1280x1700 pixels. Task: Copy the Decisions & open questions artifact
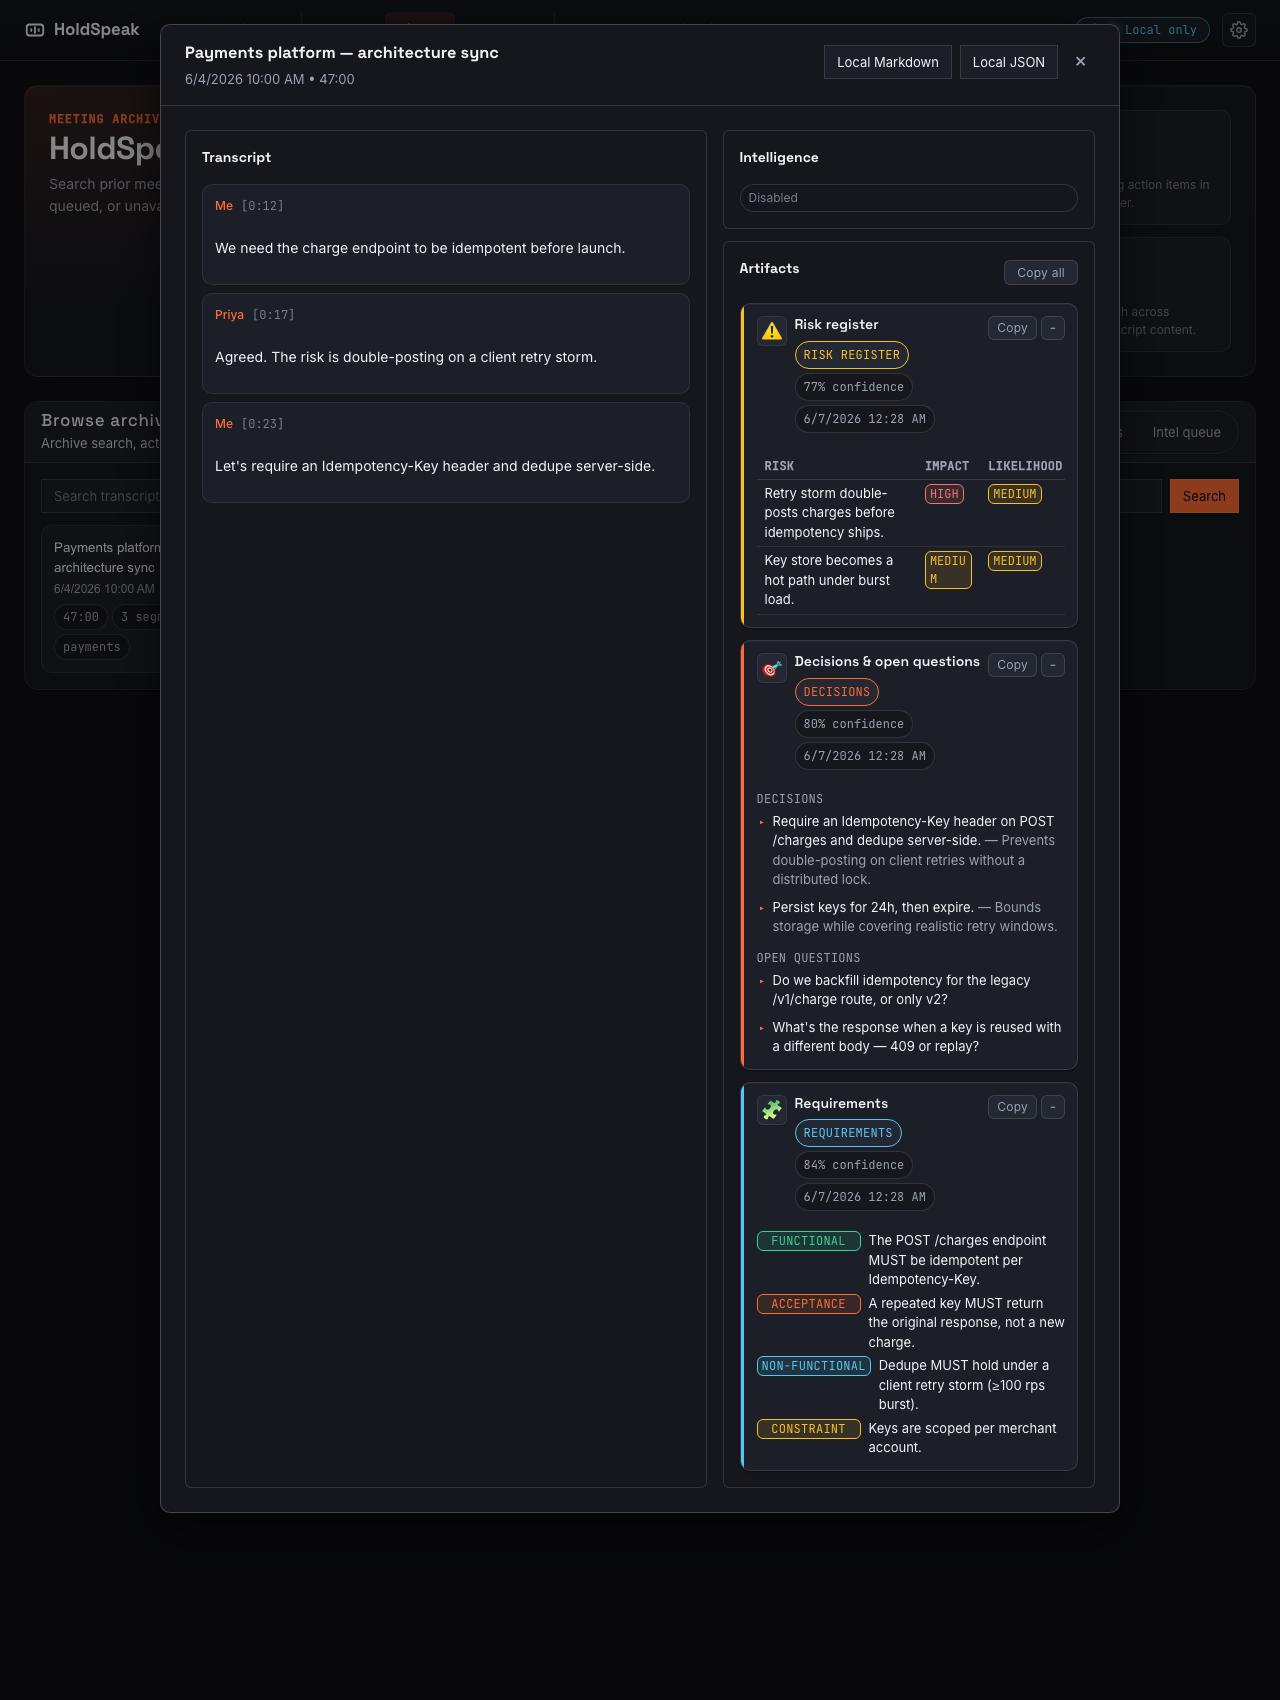pos(1012,665)
